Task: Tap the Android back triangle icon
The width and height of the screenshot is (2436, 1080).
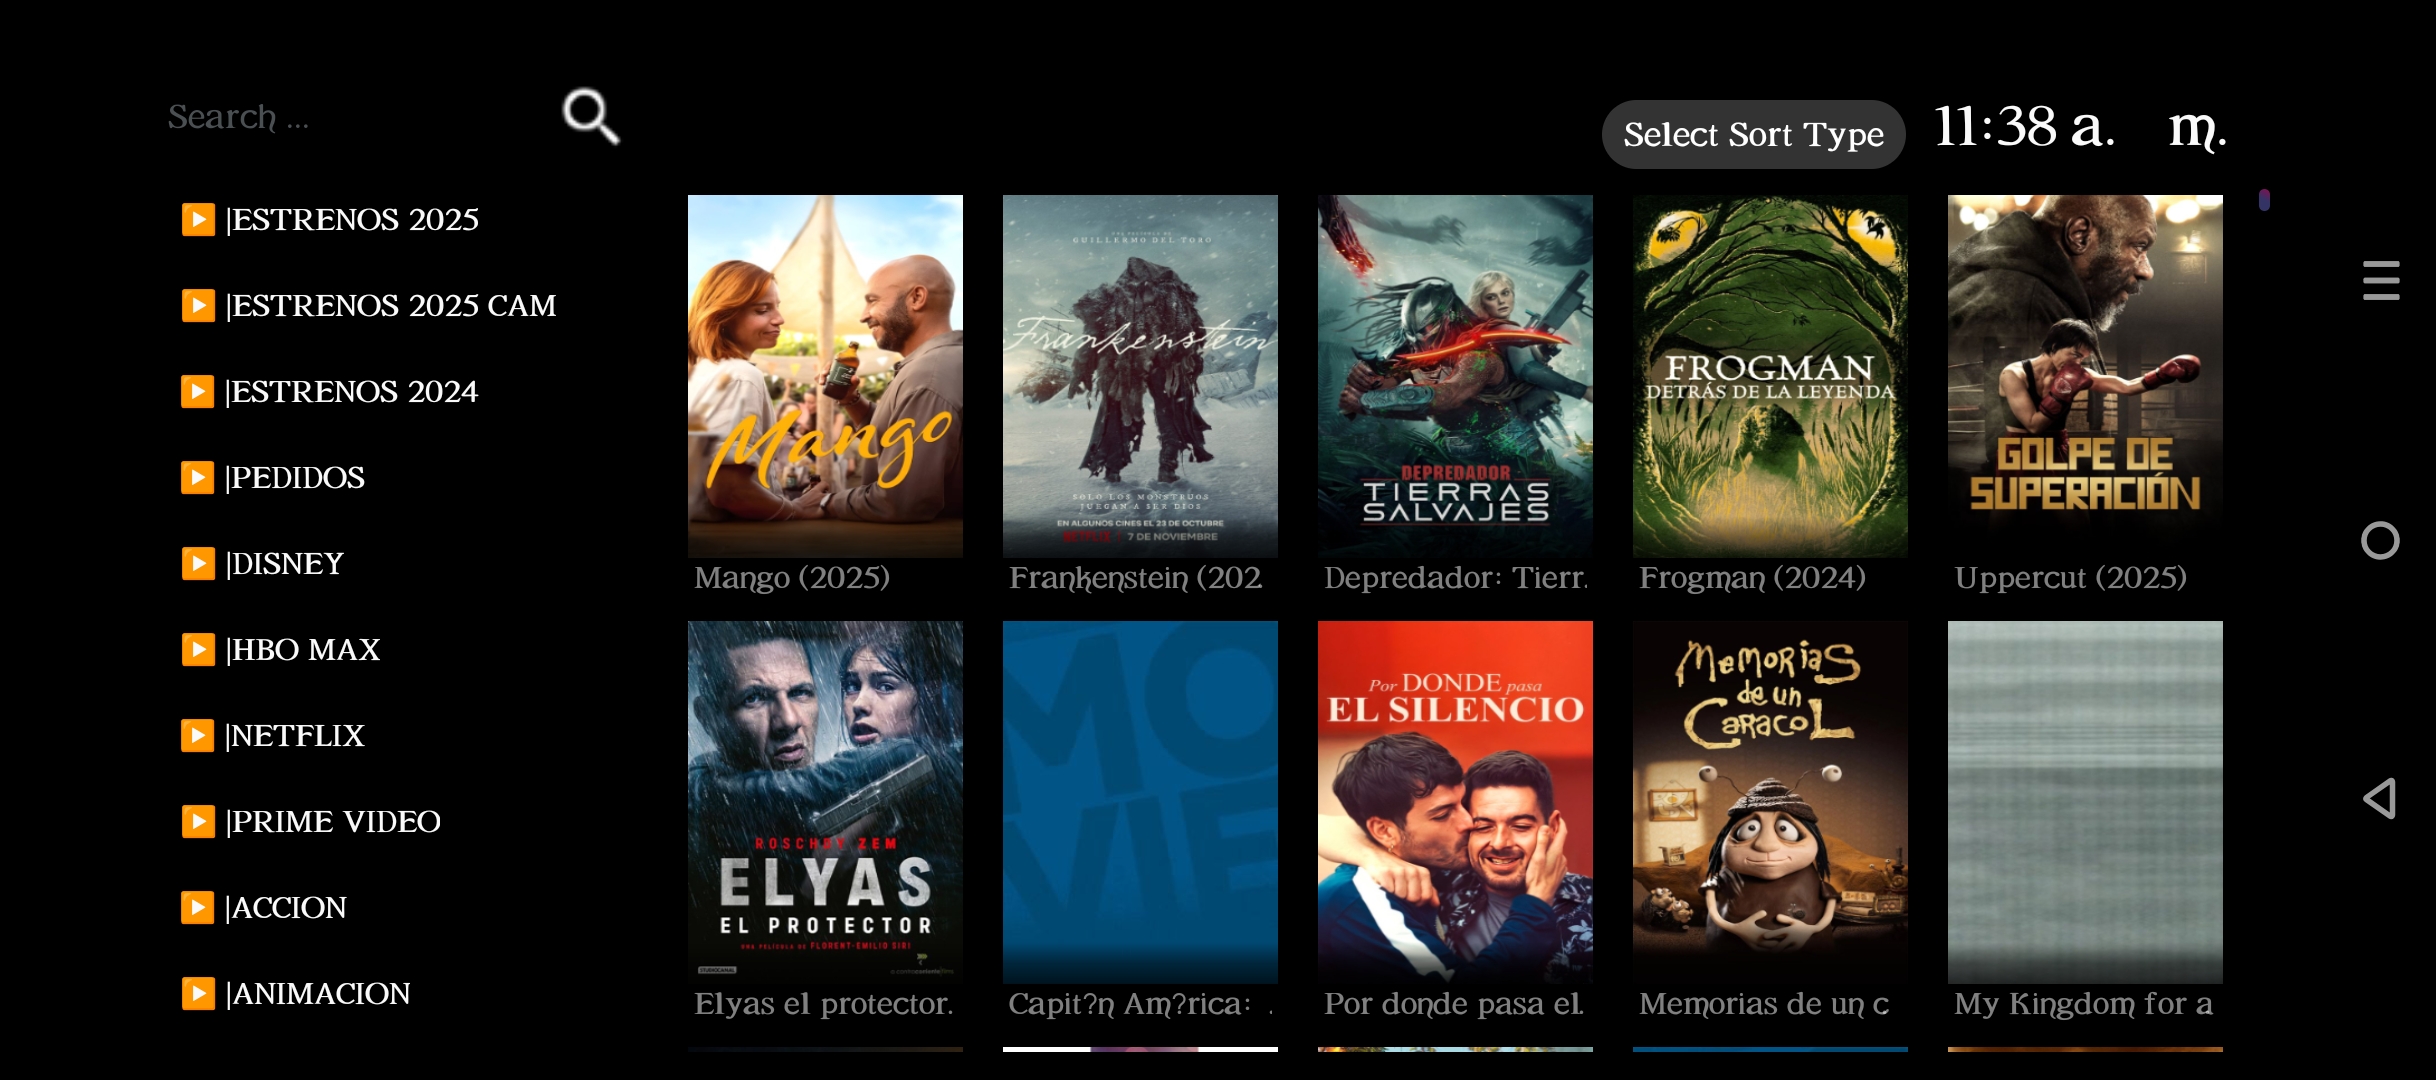Action: pos(2379,798)
